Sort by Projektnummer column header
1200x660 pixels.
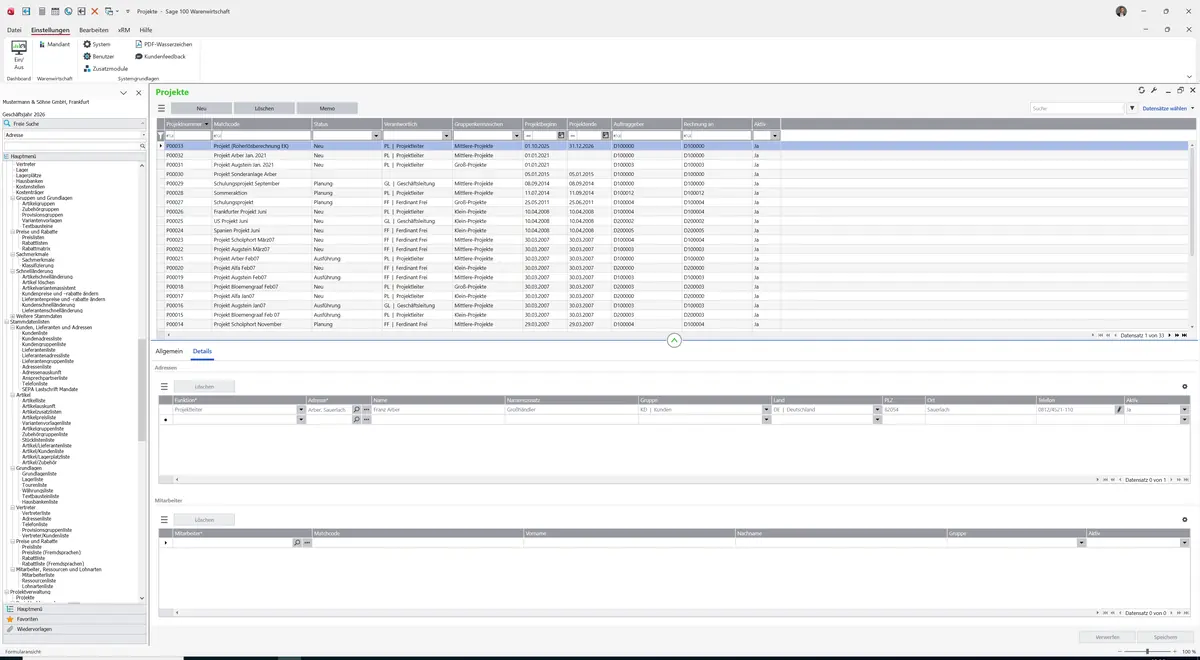pyautogui.click(x=186, y=124)
